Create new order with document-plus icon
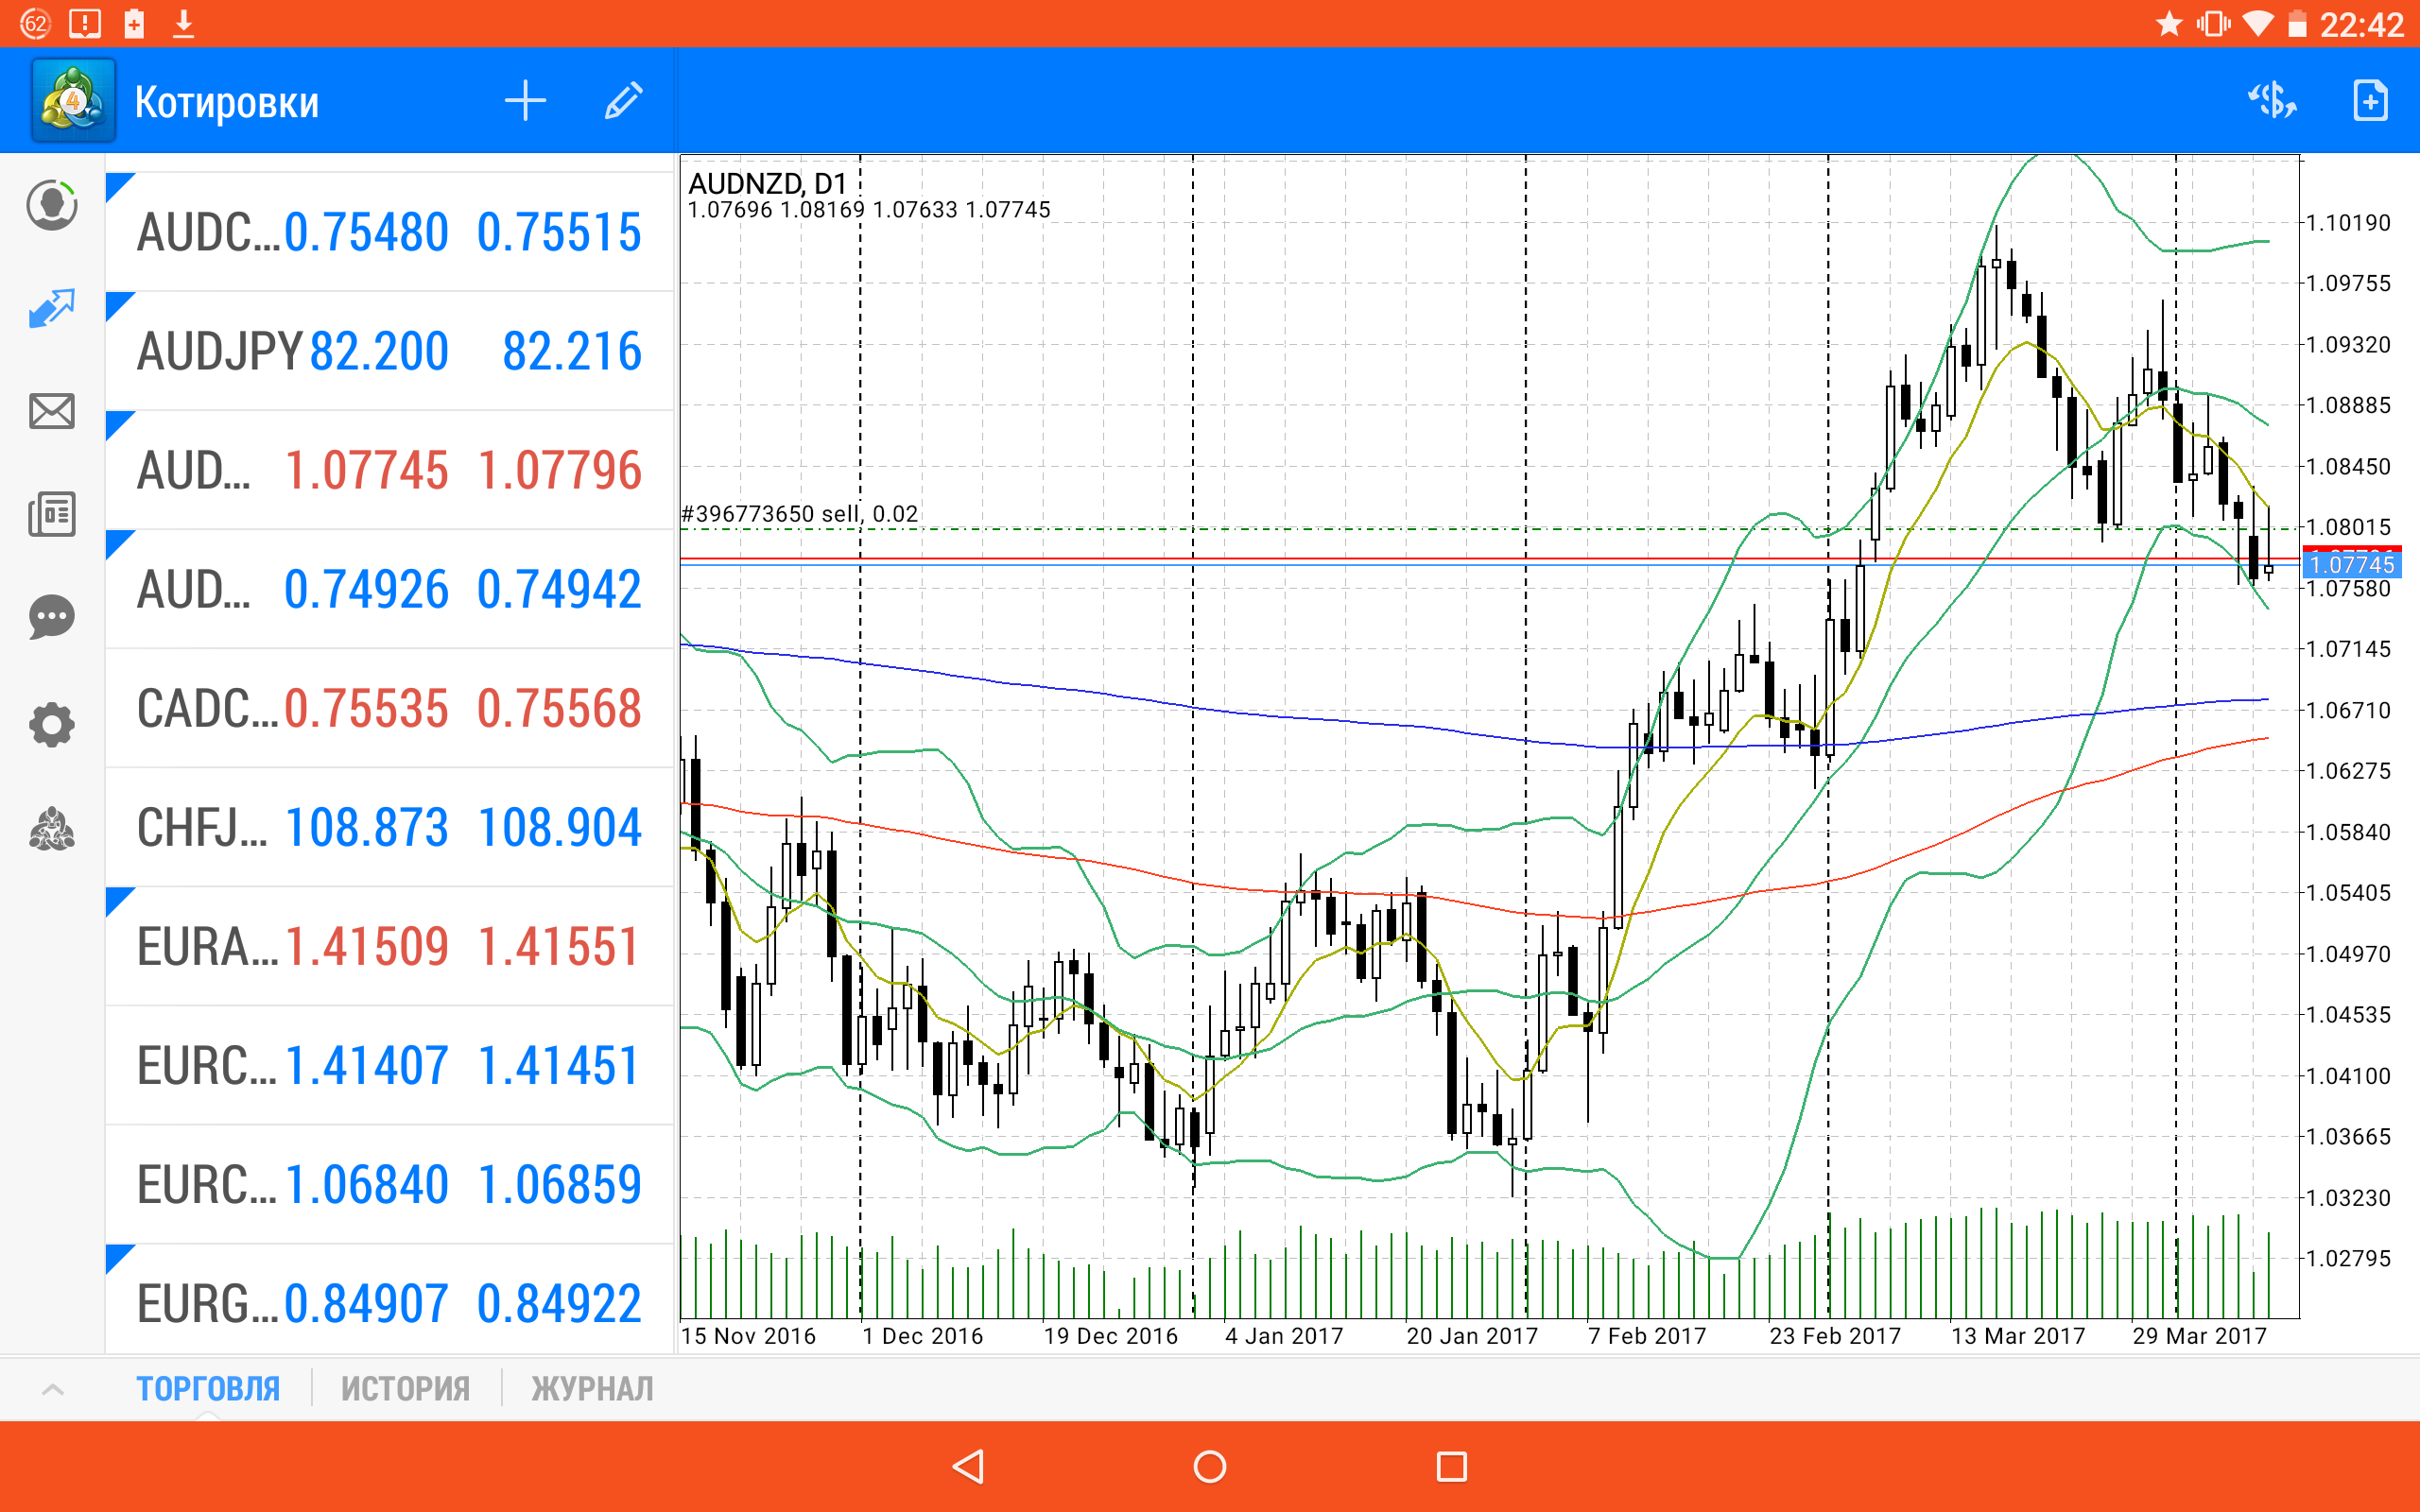Image resolution: width=2420 pixels, height=1512 pixels. [2370, 101]
